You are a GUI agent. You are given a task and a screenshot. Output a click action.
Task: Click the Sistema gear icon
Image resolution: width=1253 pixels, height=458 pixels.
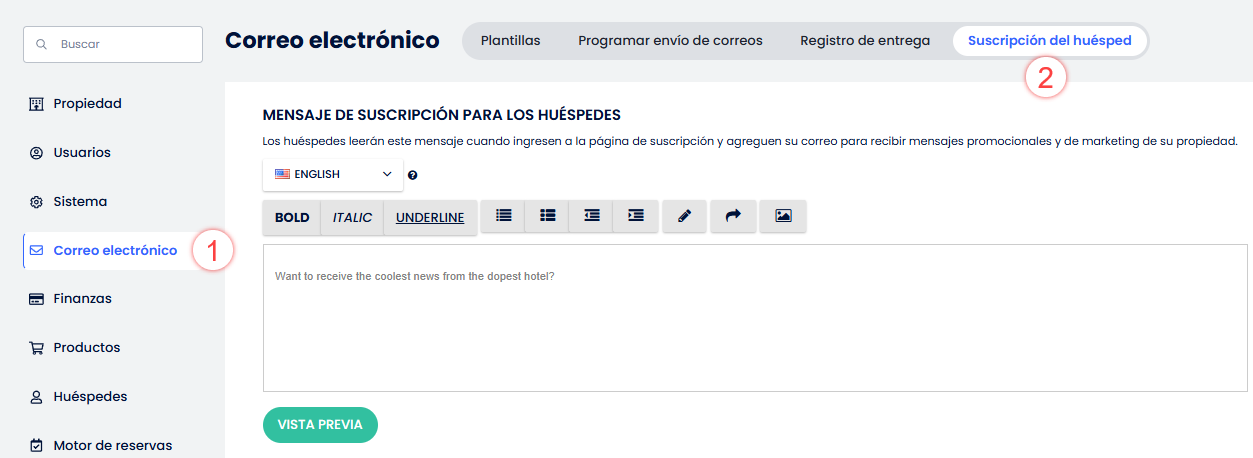[36, 202]
